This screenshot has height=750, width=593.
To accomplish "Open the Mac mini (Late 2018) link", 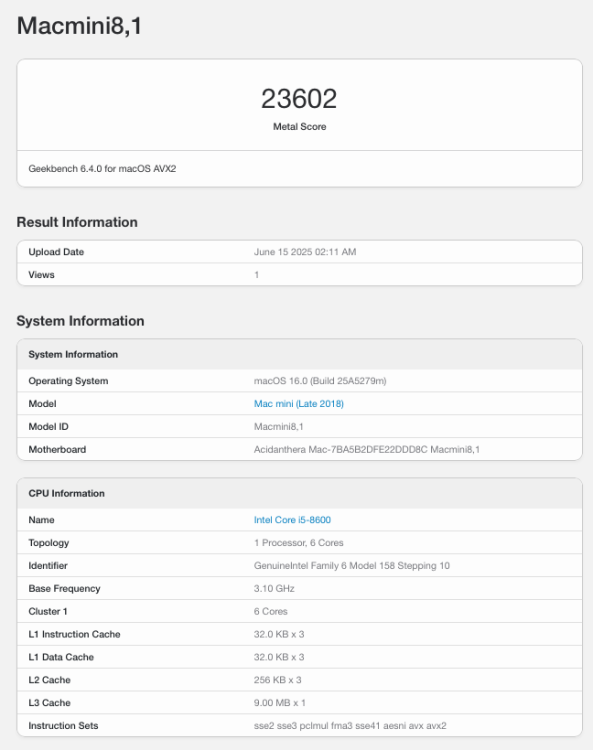I will click(x=298, y=404).
